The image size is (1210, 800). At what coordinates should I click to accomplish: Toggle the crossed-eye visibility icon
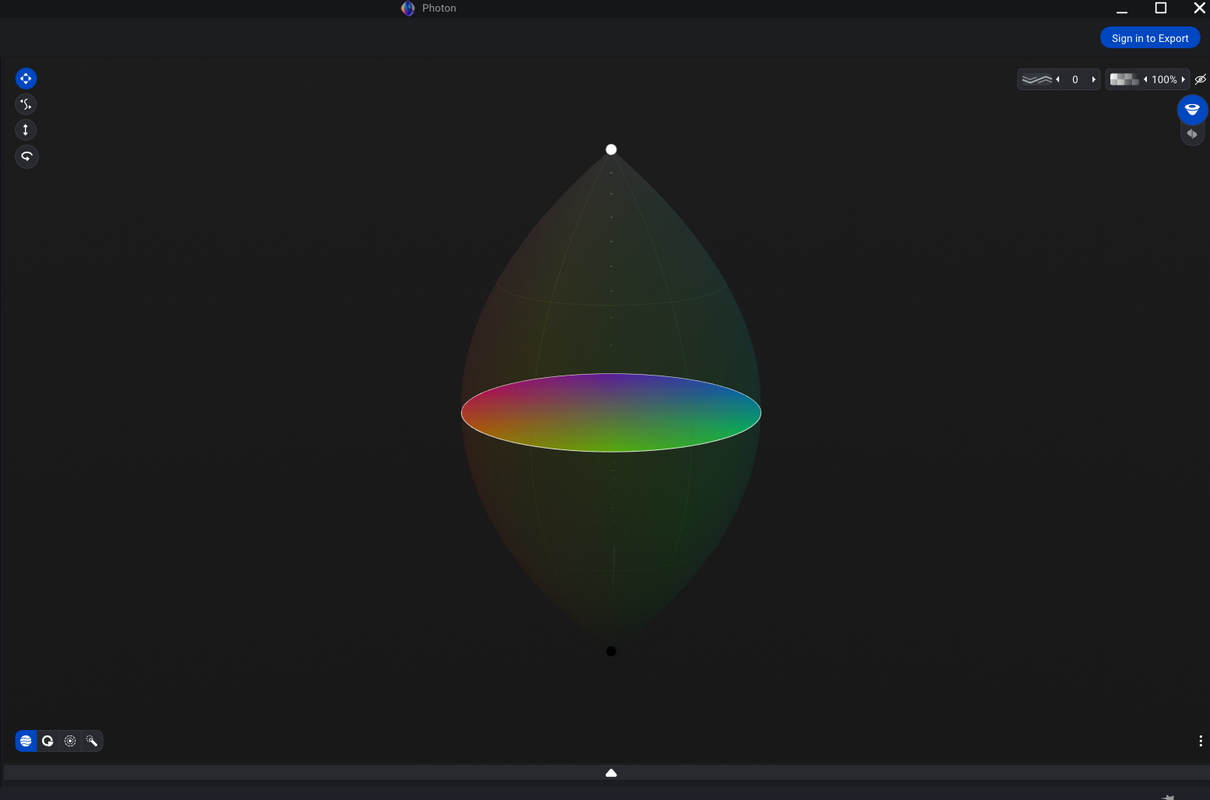click(1200, 79)
